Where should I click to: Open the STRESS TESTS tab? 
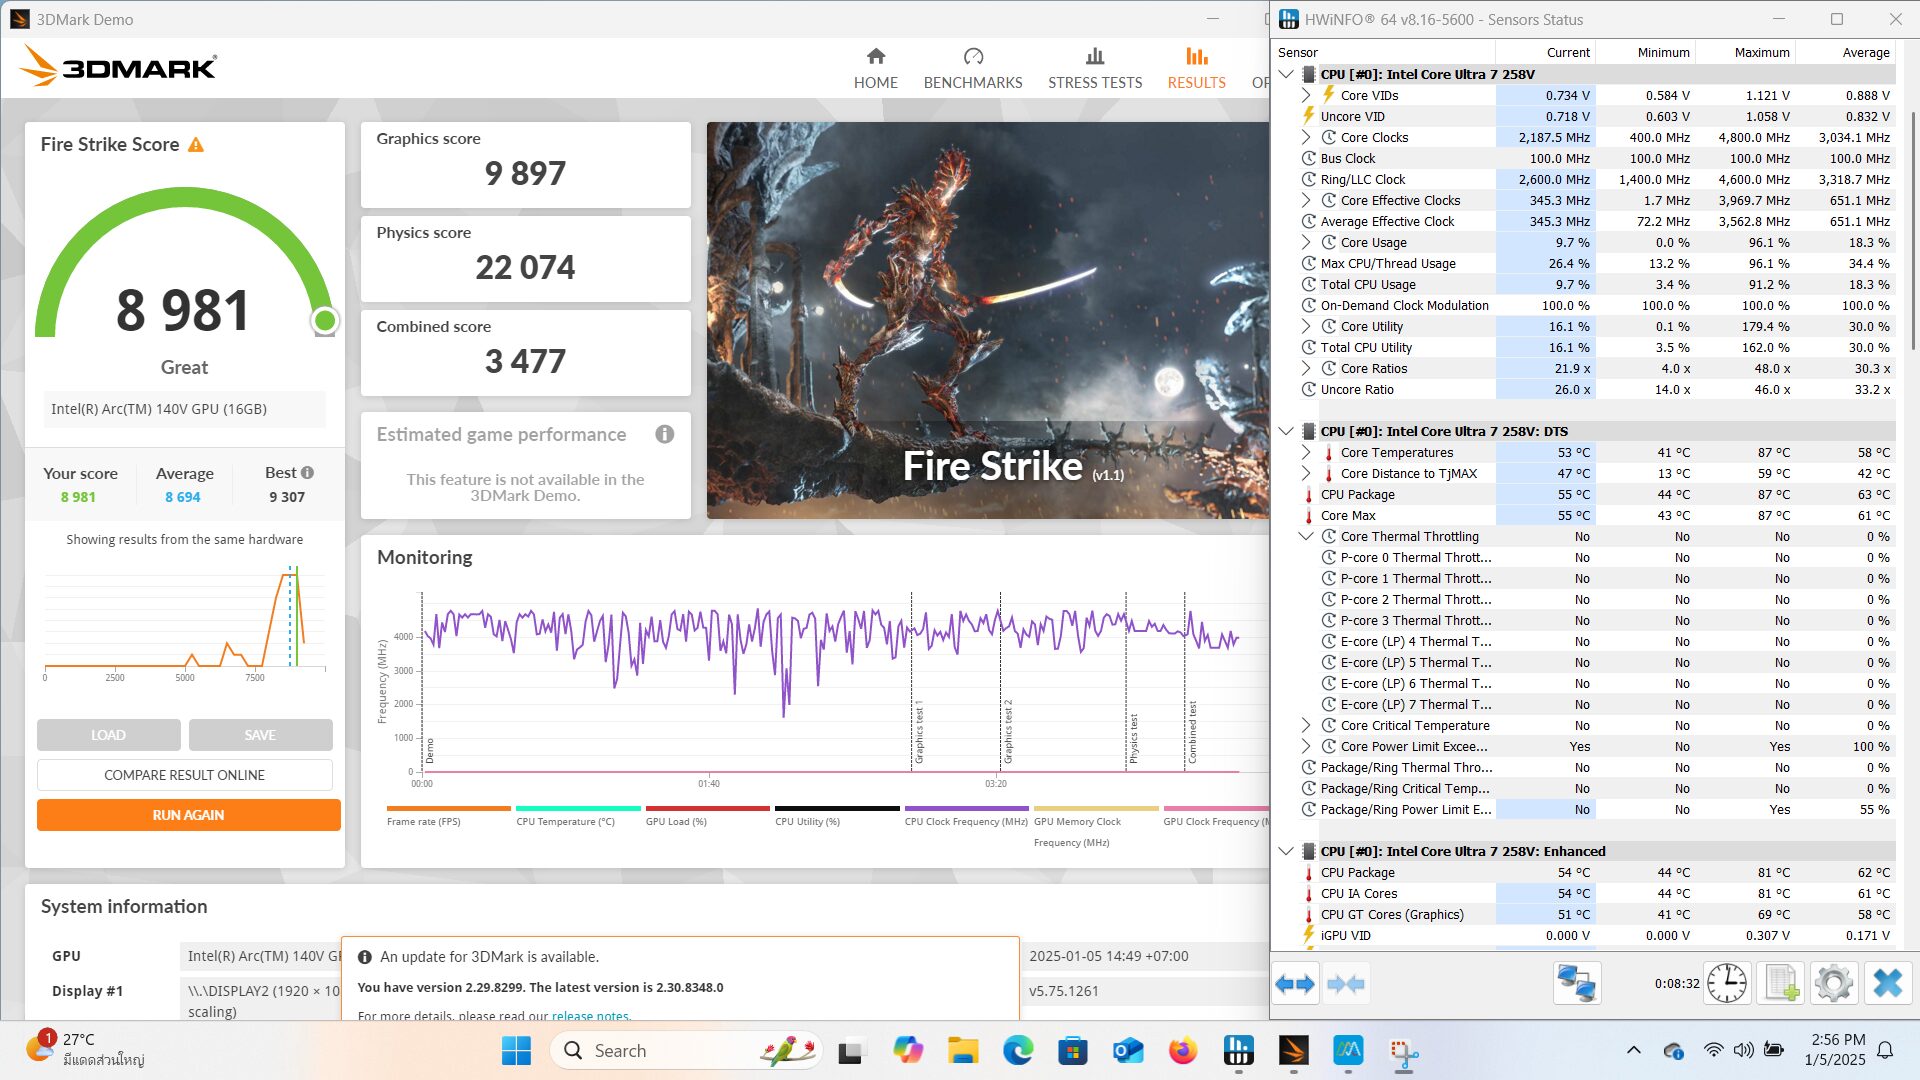tap(1095, 68)
